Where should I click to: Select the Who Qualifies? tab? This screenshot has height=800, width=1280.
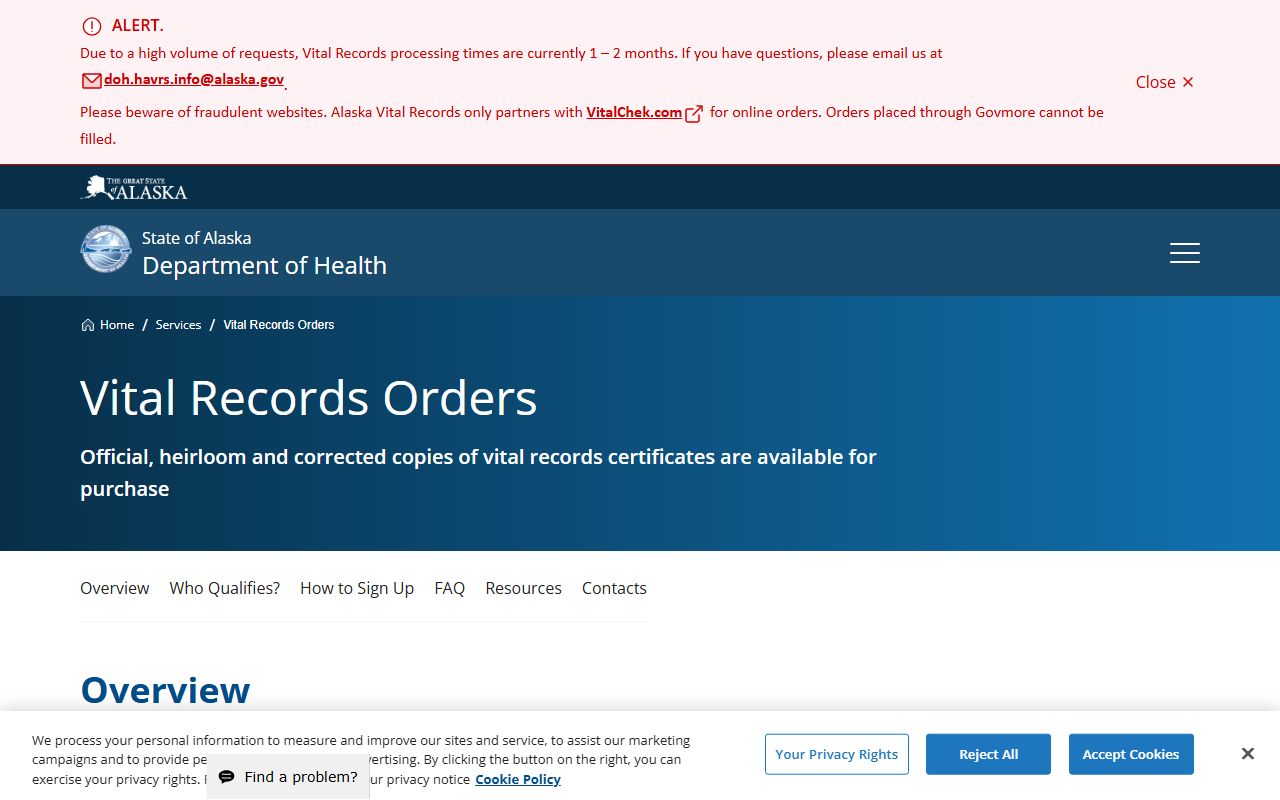(224, 588)
